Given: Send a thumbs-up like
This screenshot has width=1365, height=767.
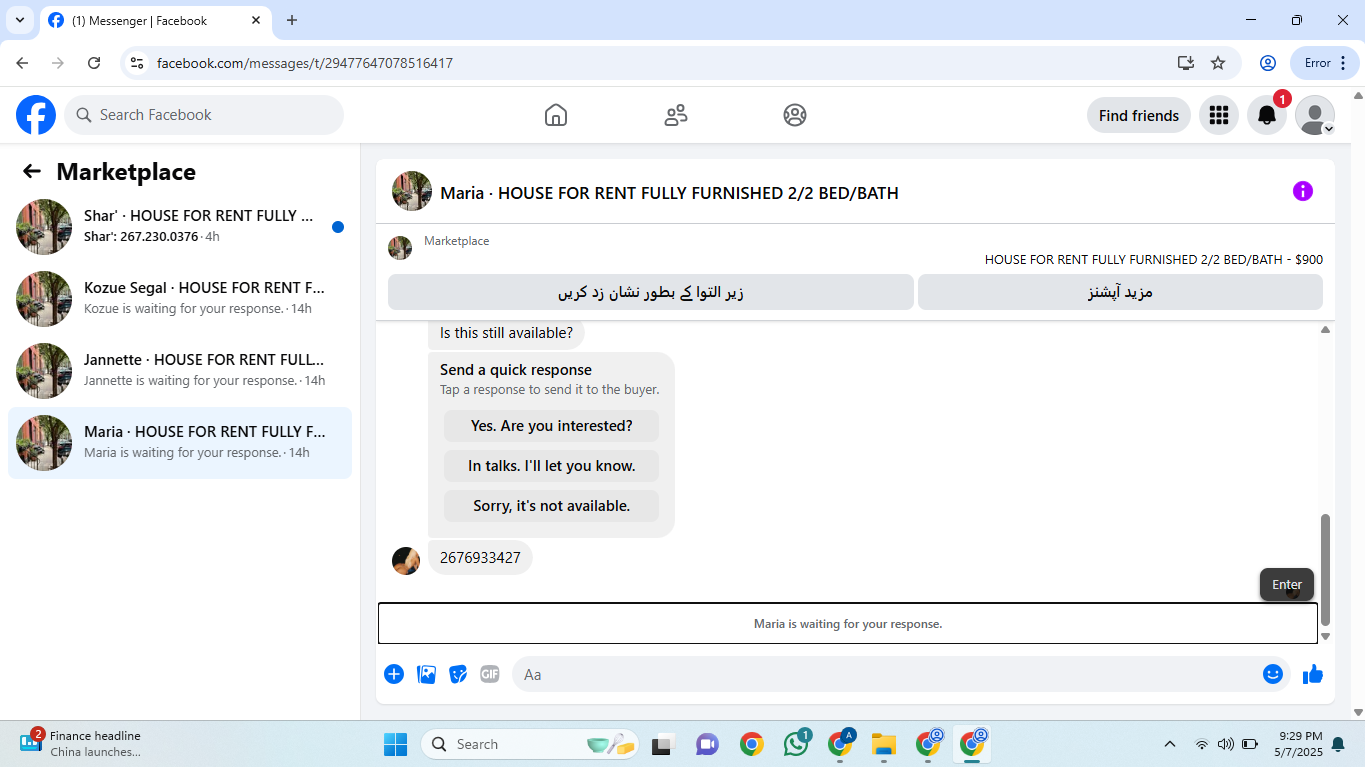Looking at the screenshot, I should coord(1313,674).
